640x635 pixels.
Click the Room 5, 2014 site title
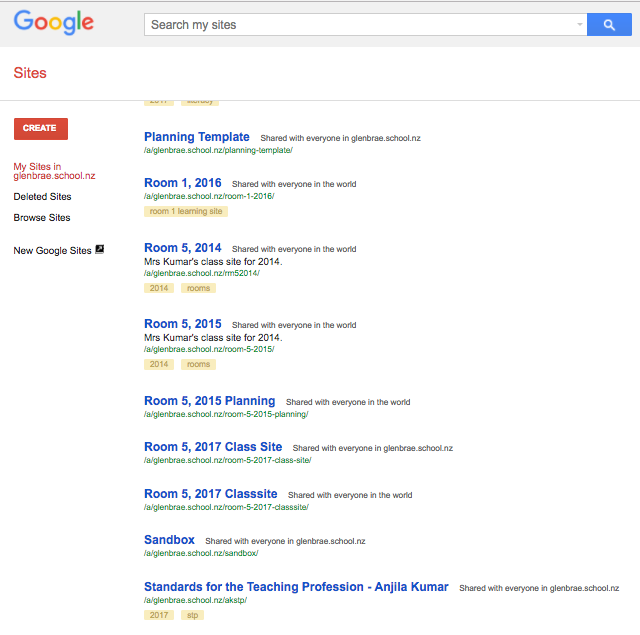click(183, 248)
